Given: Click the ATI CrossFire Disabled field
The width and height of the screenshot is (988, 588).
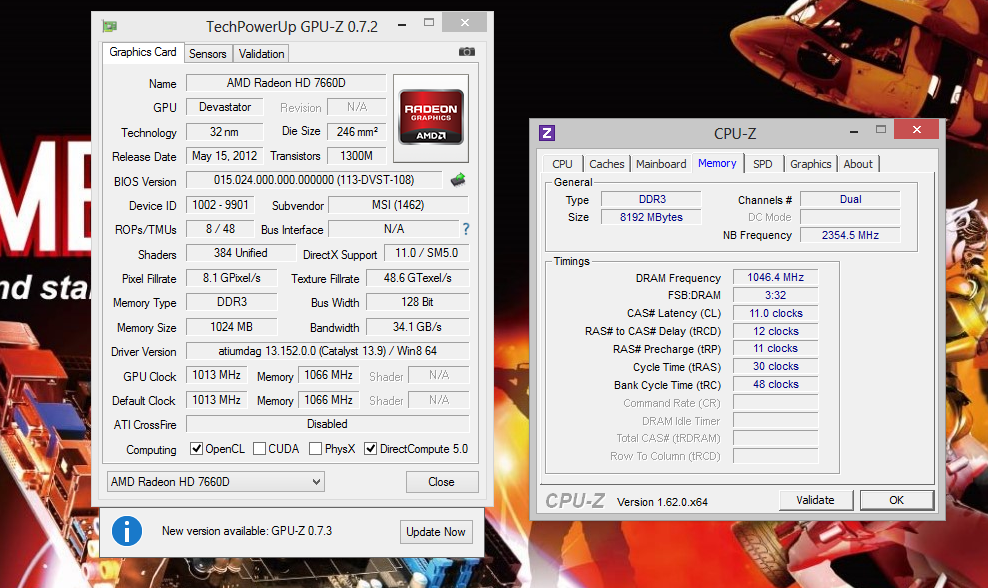Looking at the screenshot, I should (x=328, y=424).
